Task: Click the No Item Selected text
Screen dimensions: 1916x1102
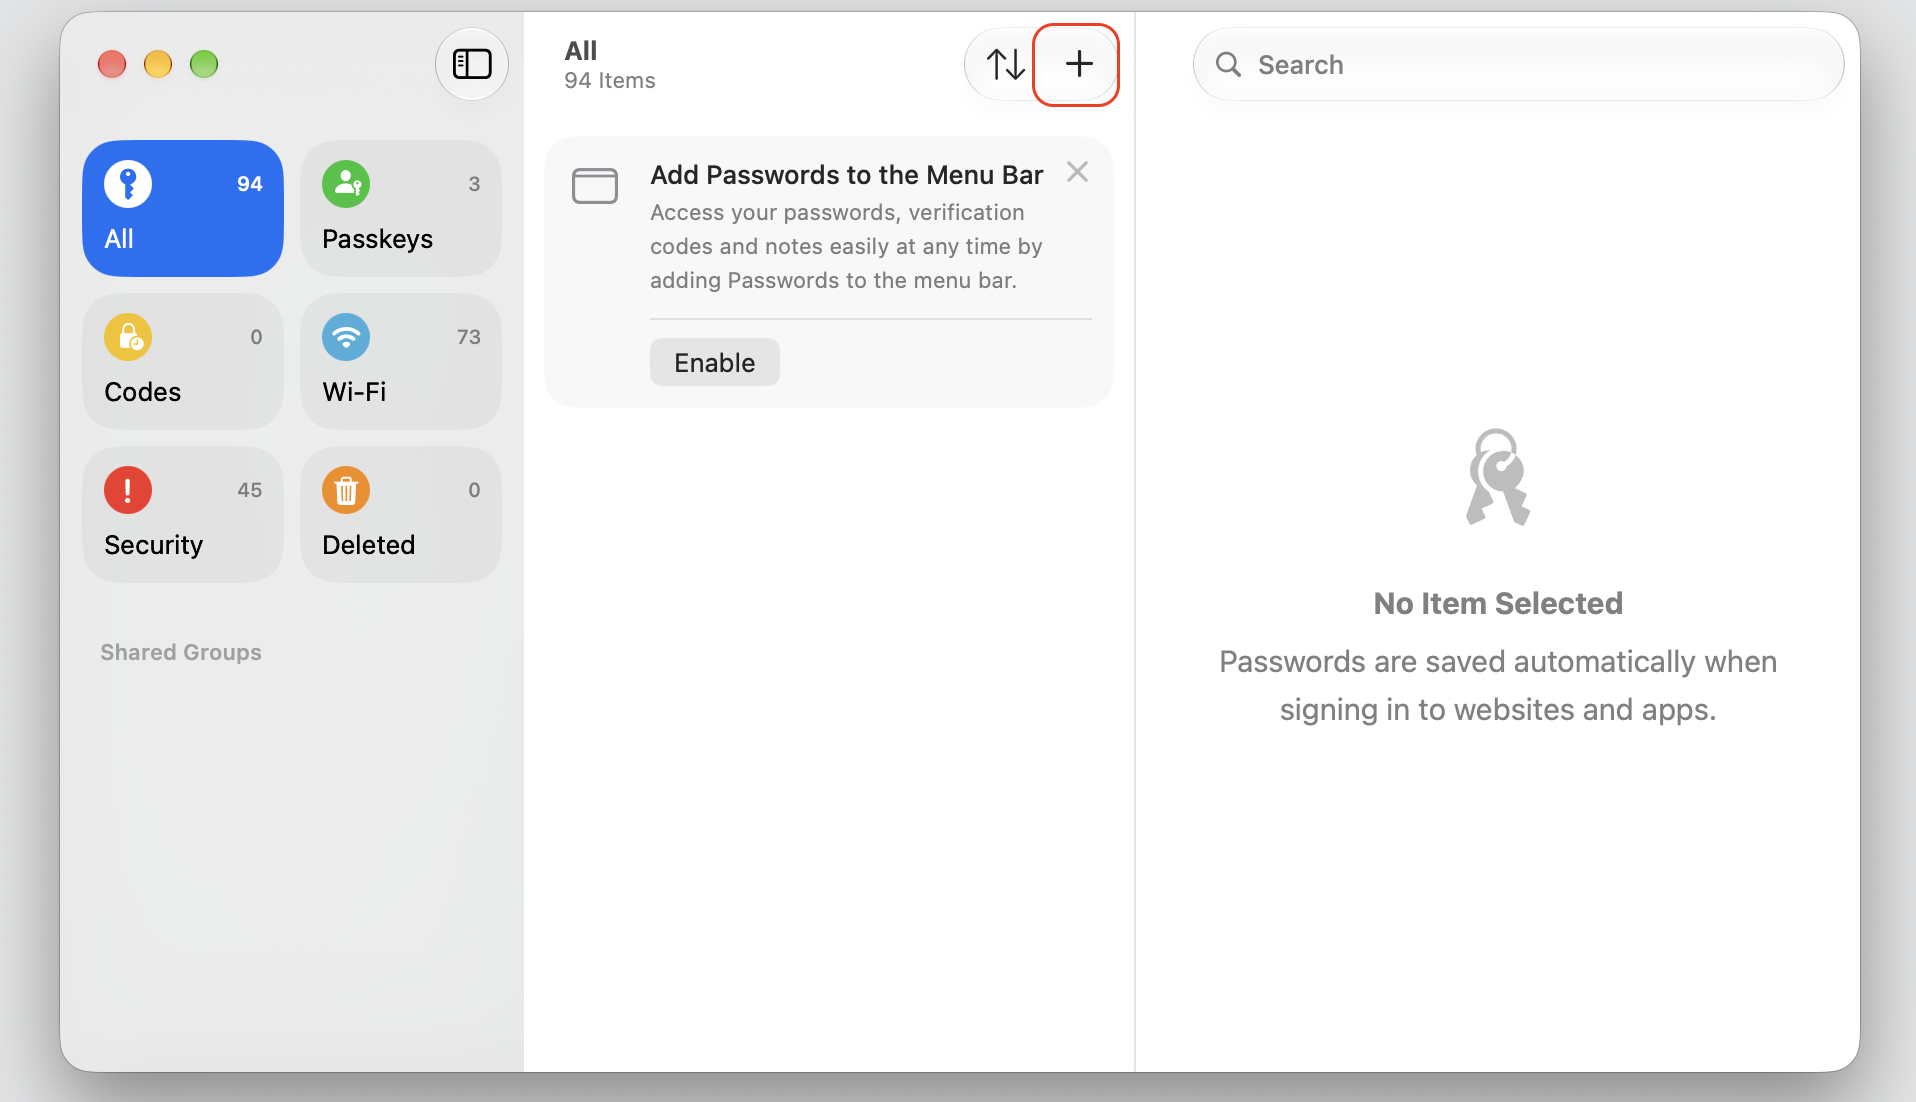Action: click(1498, 603)
